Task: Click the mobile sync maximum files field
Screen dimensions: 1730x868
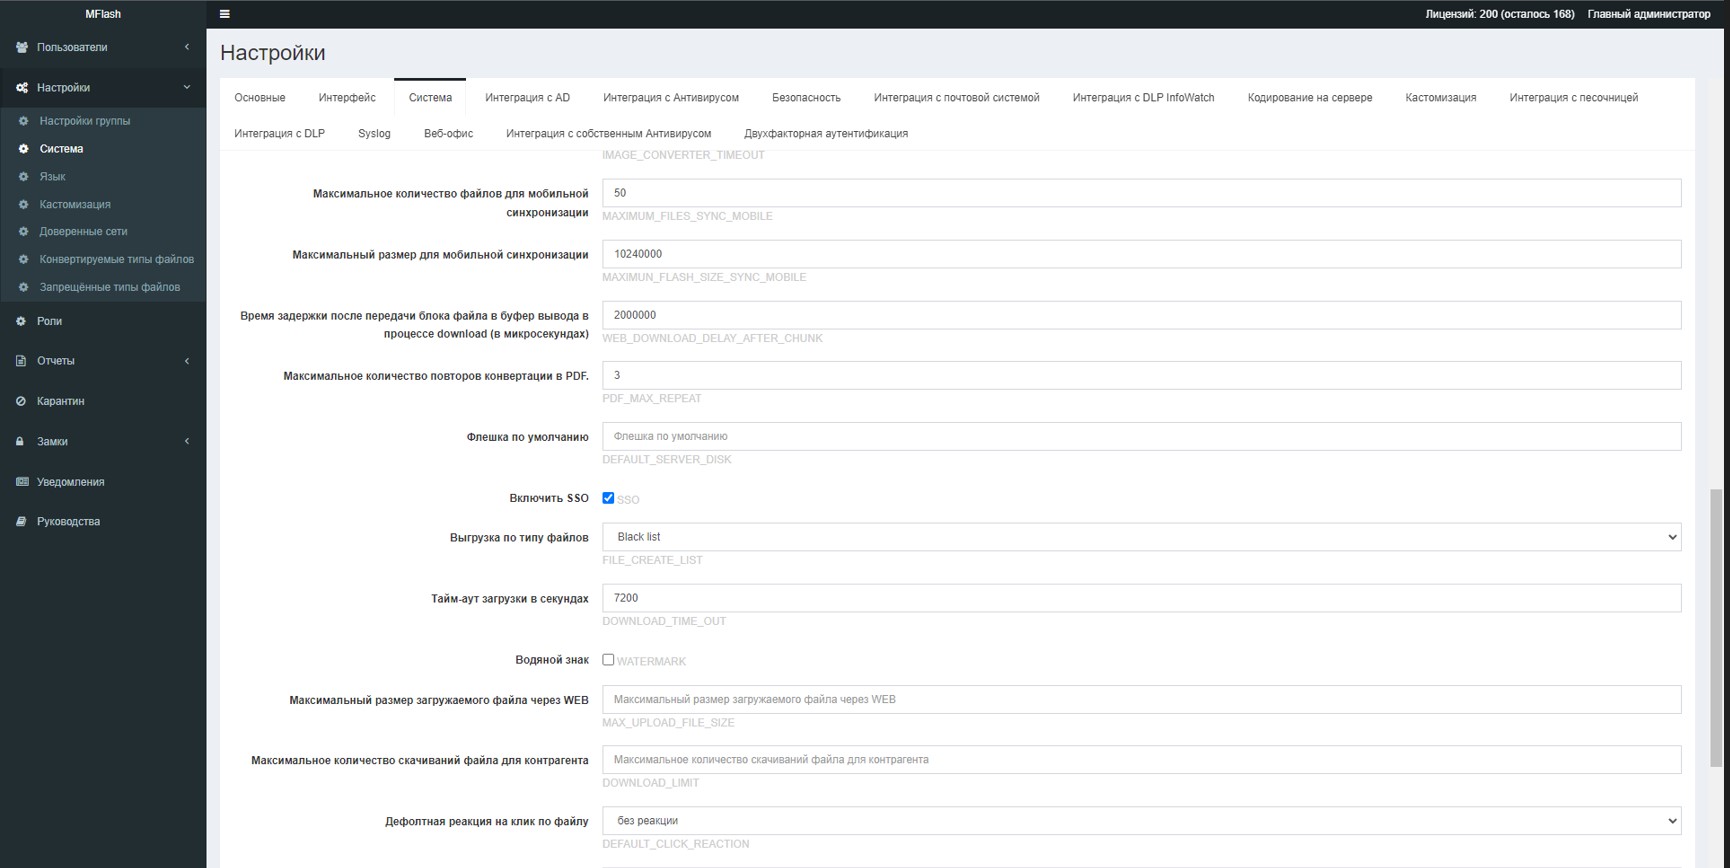Action: pyautogui.click(x=1141, y=193)
